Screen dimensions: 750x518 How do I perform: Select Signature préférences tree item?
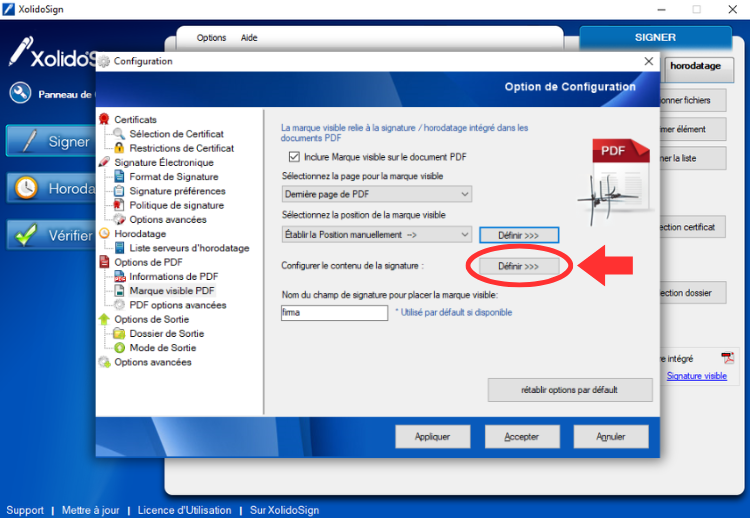pos(177,191)
